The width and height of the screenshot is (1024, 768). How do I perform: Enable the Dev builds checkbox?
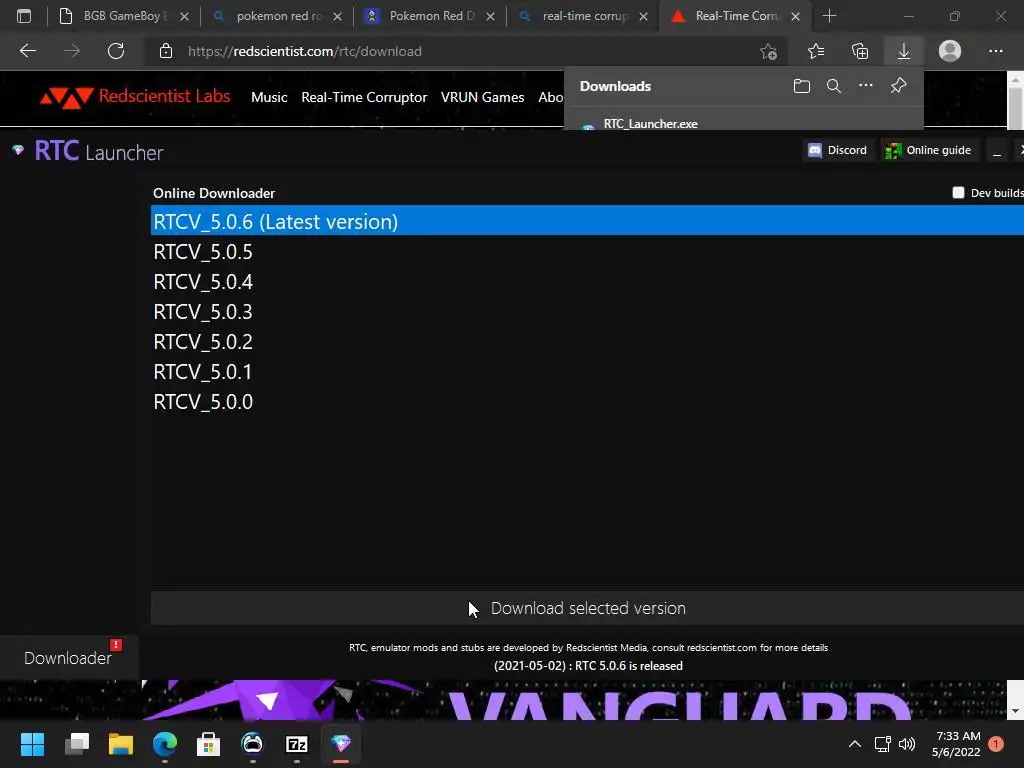tap(958, 193)
